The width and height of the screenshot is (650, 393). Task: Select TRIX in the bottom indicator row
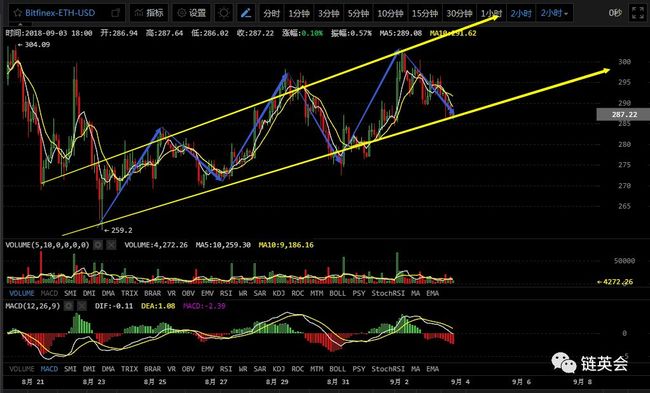tap(129, 369)
